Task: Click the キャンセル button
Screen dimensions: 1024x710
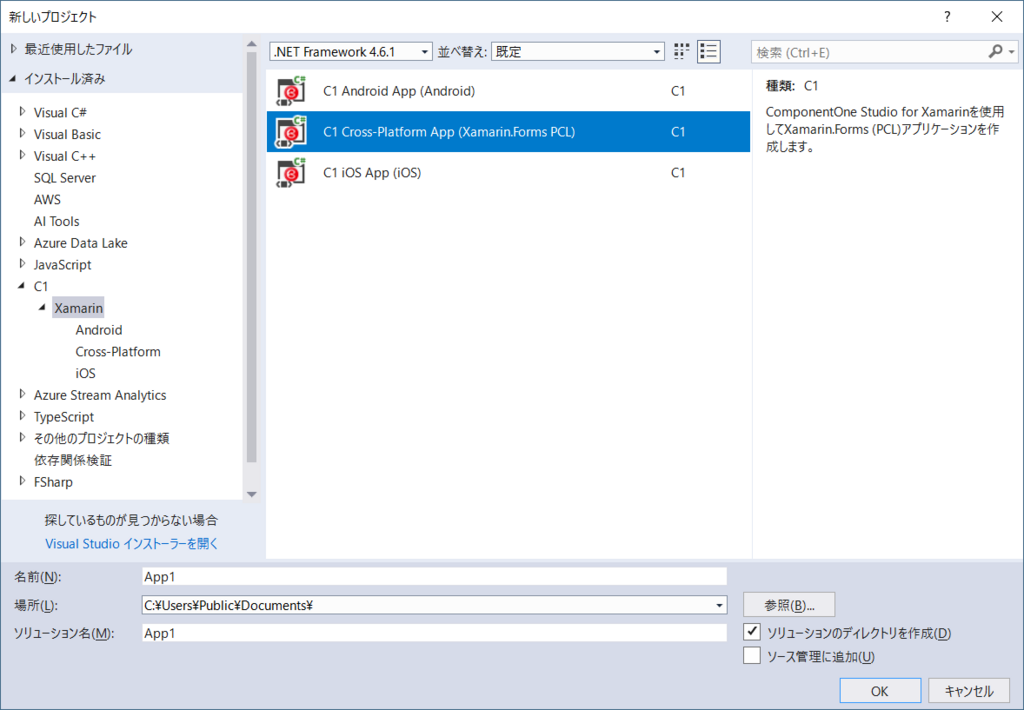Action: click(969, 690)
